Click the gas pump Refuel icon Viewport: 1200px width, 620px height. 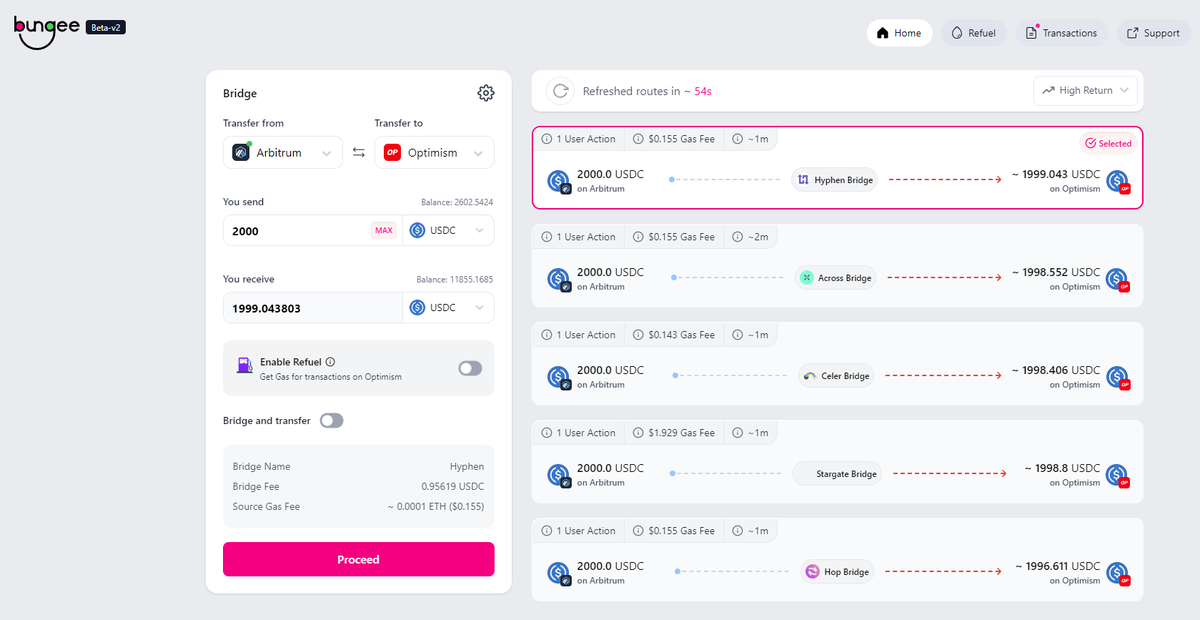[x=245, y=366]
